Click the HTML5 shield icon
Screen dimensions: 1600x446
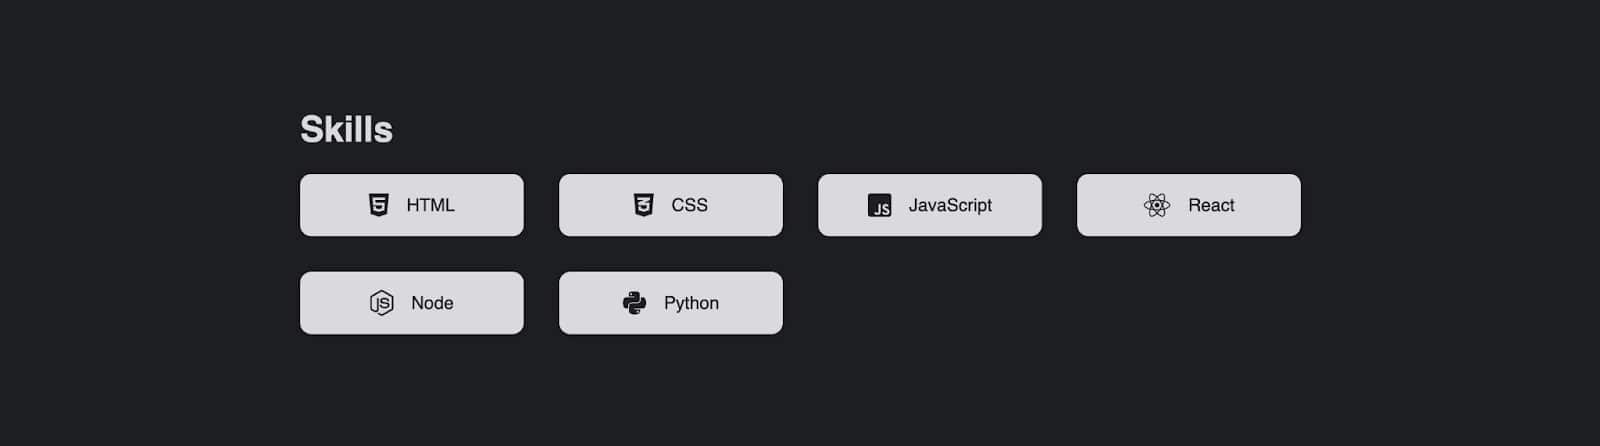click(379, 205)
